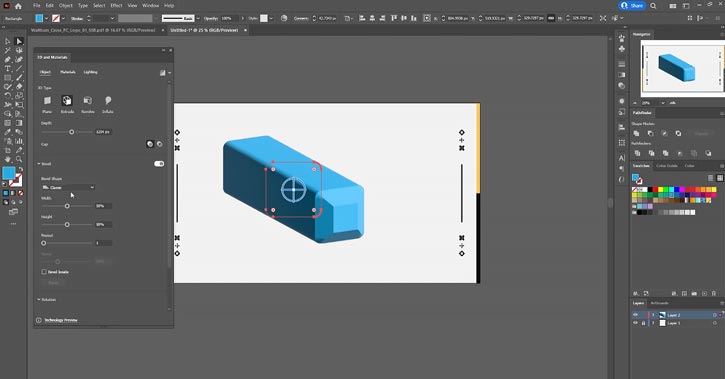
Task: Expand the Rotation section
Action: coord(39,300)
